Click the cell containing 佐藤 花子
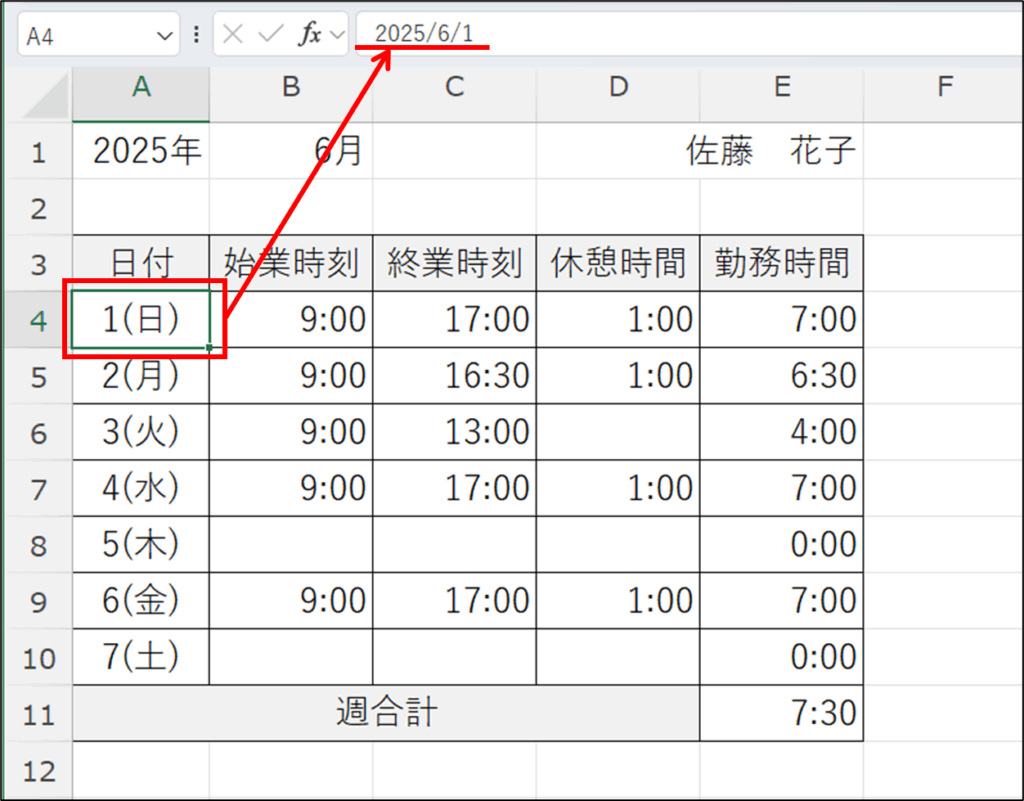This screenshot has width=1024, height=801. 770,152
